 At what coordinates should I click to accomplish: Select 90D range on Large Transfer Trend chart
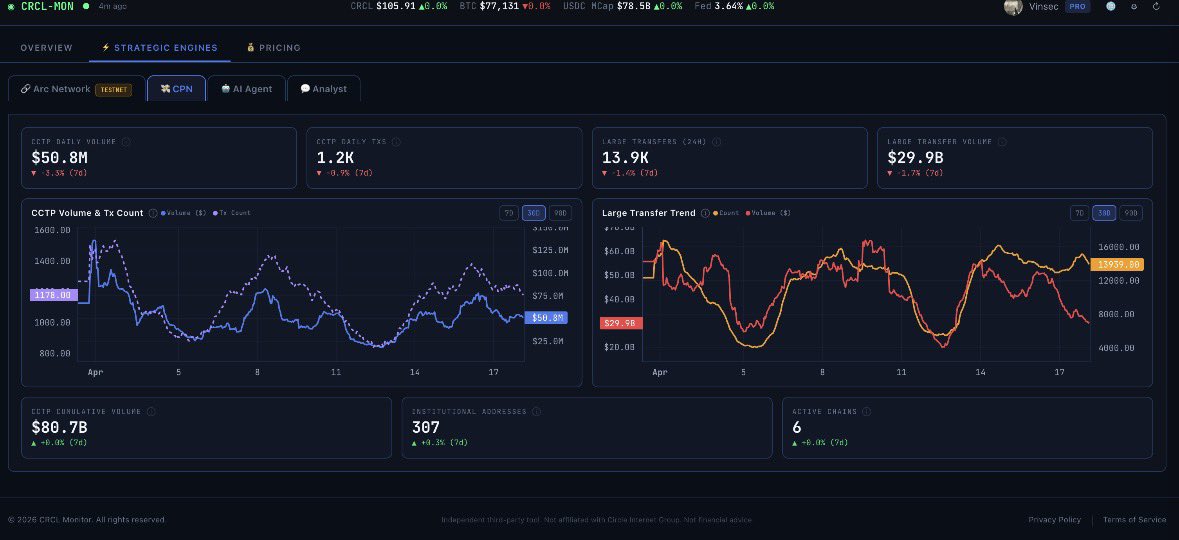coord(1130,213)
